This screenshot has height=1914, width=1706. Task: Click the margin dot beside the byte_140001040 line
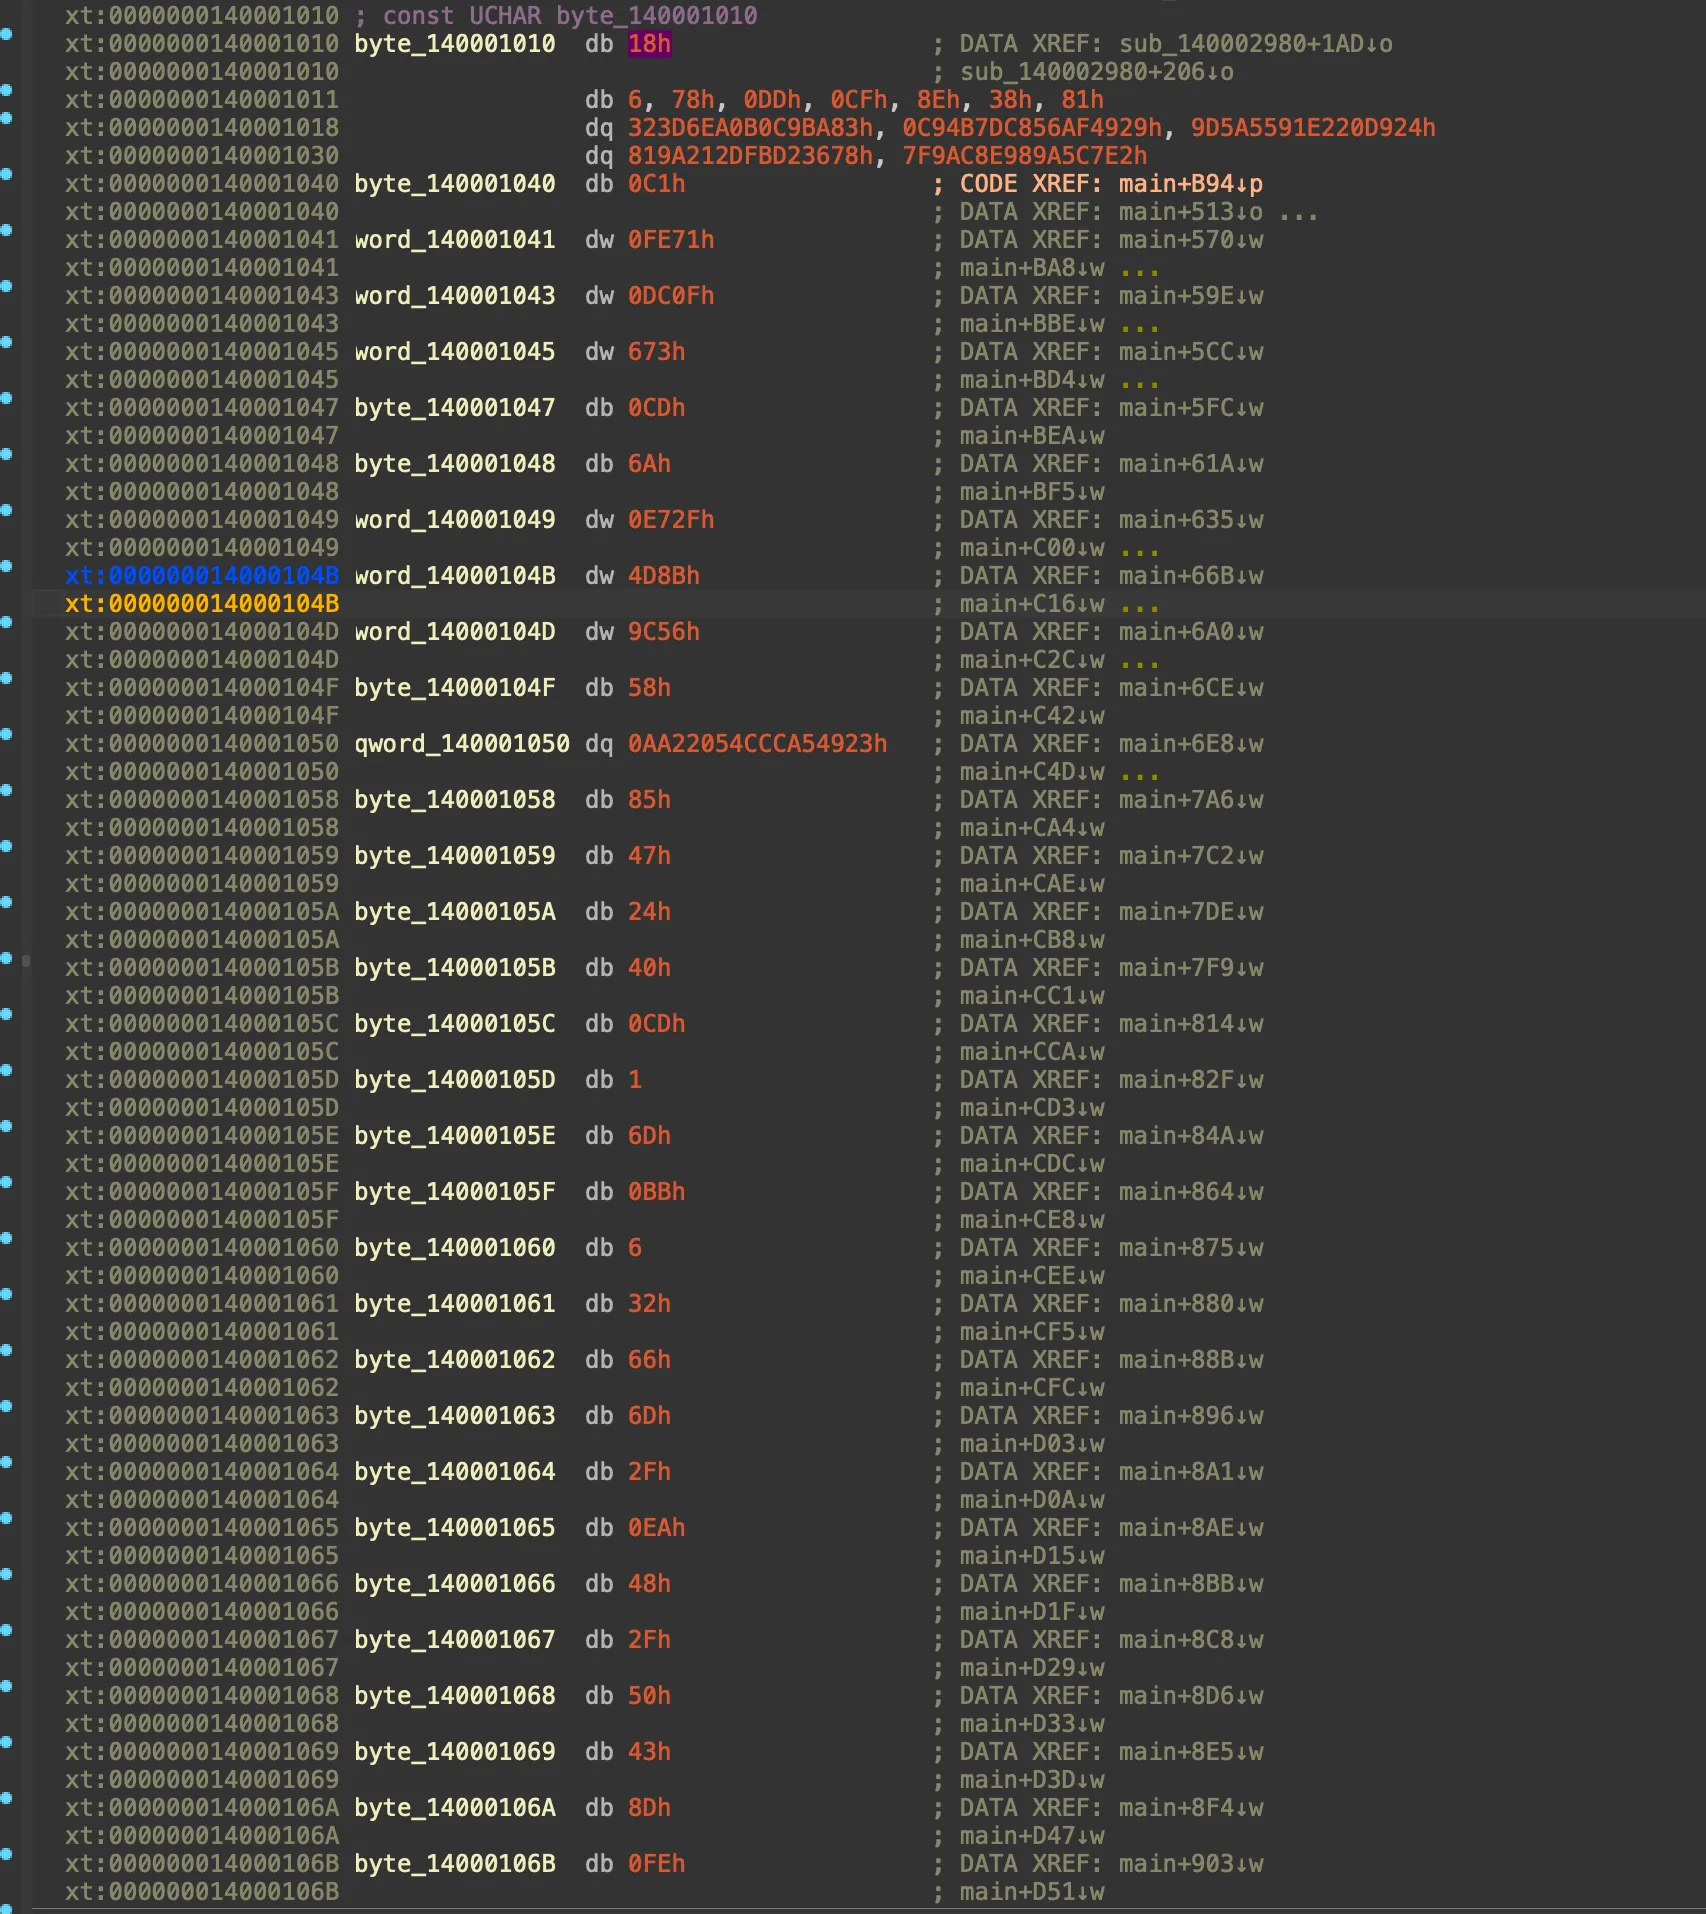(x=7, y=174)
